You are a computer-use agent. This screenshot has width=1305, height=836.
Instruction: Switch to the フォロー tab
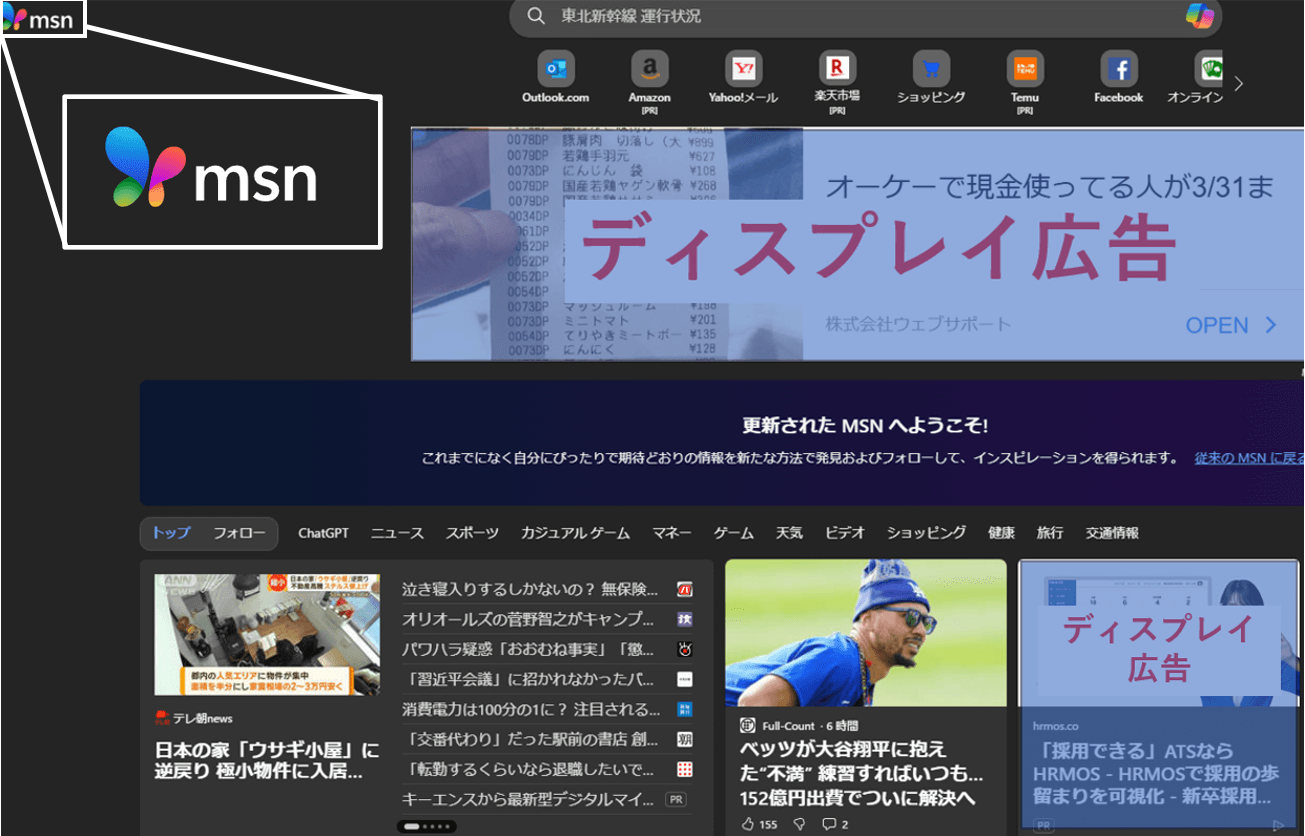(x=240, y=533)
